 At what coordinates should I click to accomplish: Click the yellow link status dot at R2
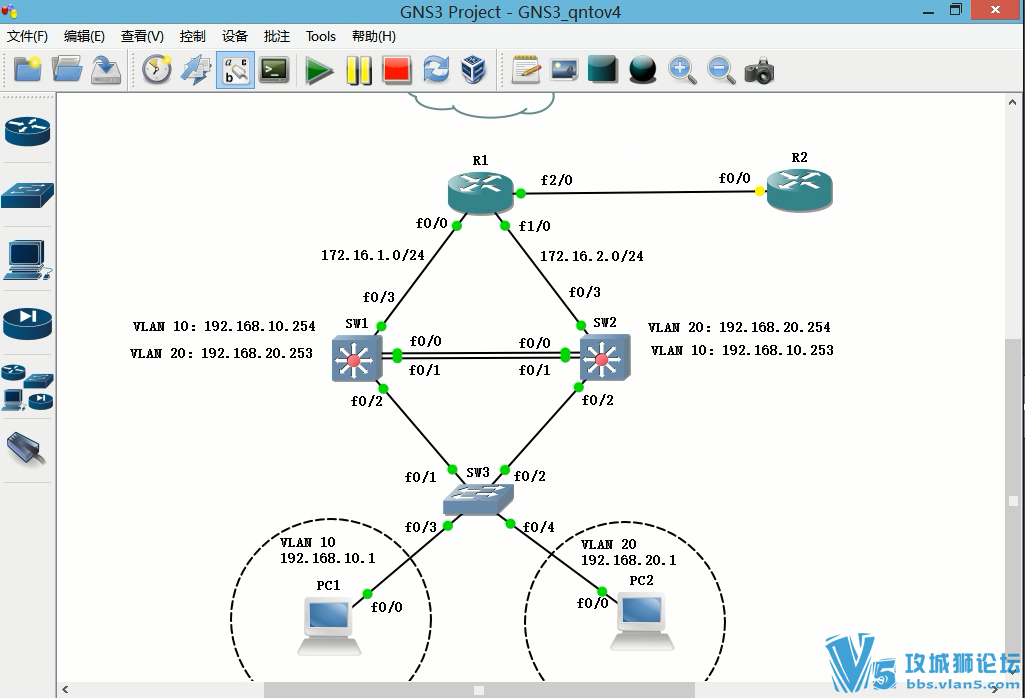[x=759, y=191]
